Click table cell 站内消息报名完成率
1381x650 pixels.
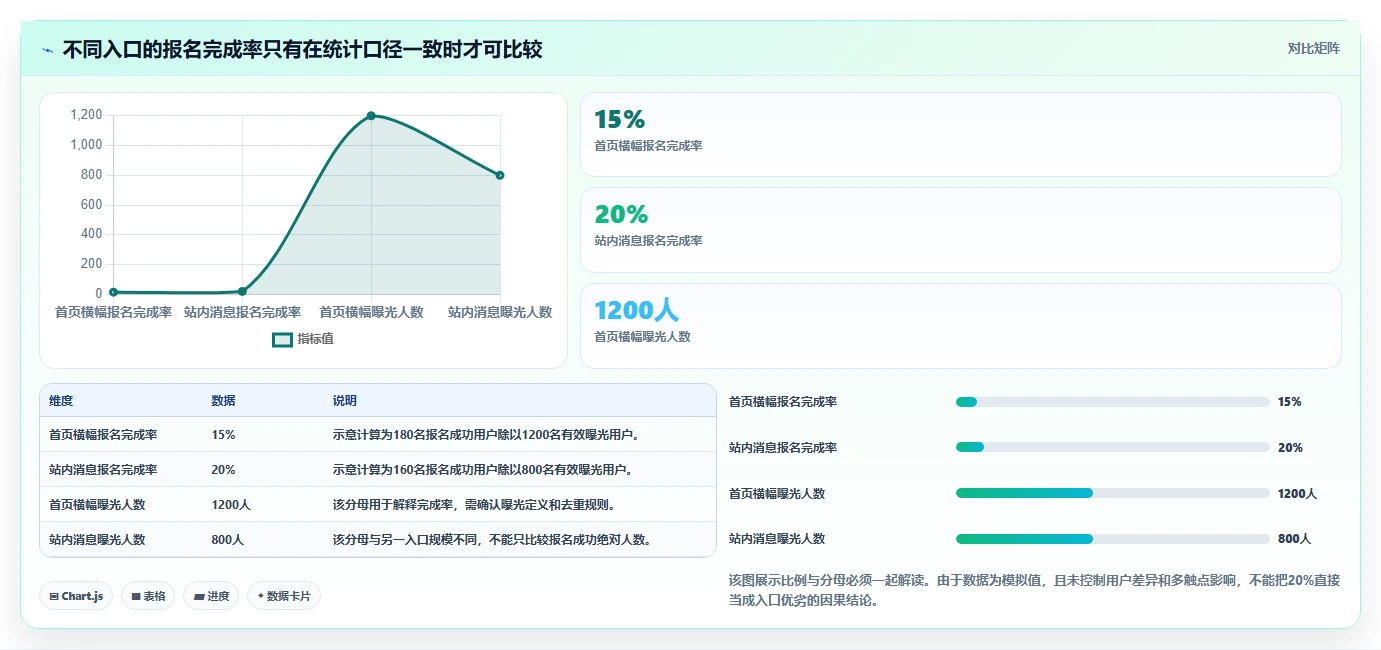pos(103,470)
